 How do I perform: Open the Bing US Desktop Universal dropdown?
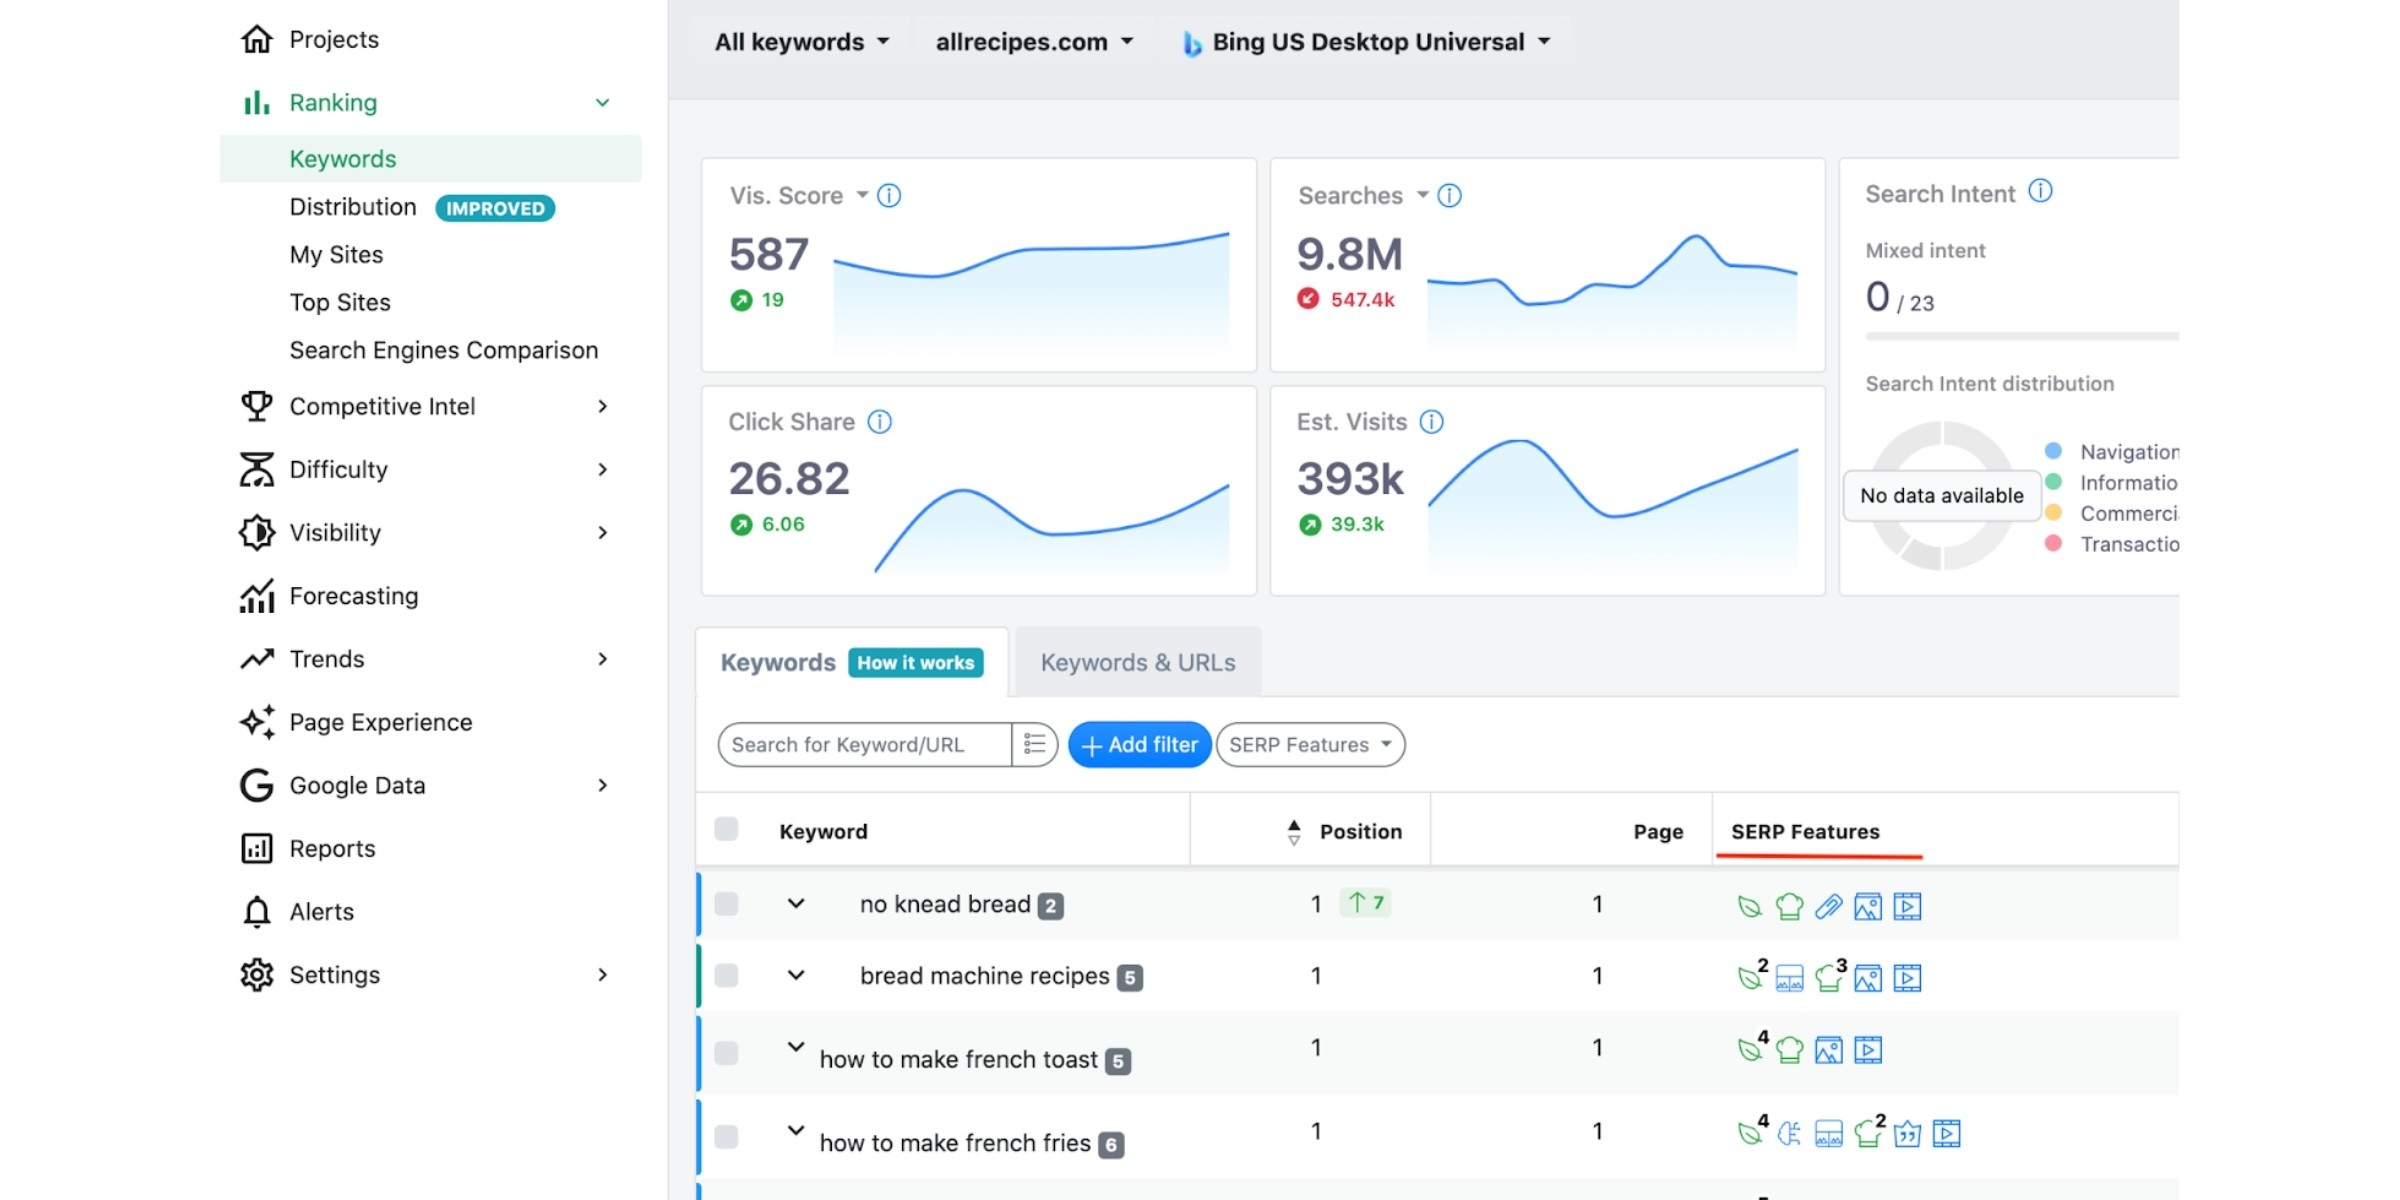(1366, 42)
